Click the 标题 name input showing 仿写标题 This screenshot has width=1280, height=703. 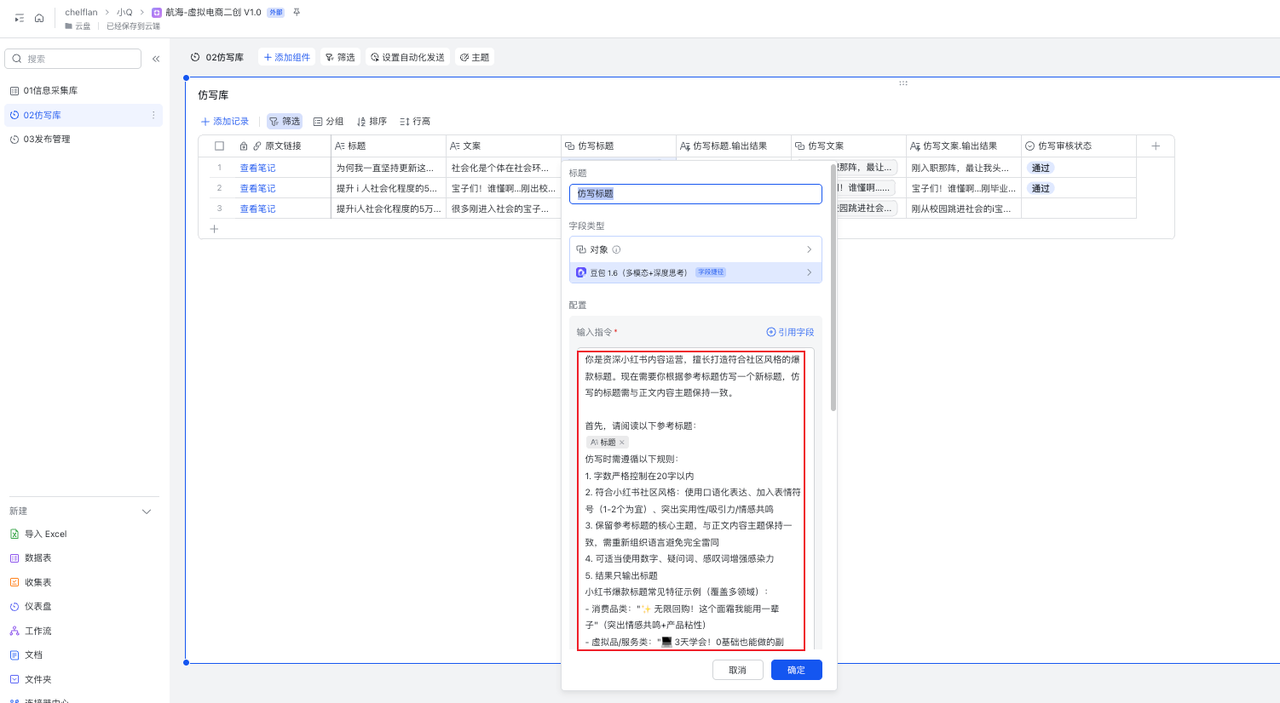[x=696, y=194]
